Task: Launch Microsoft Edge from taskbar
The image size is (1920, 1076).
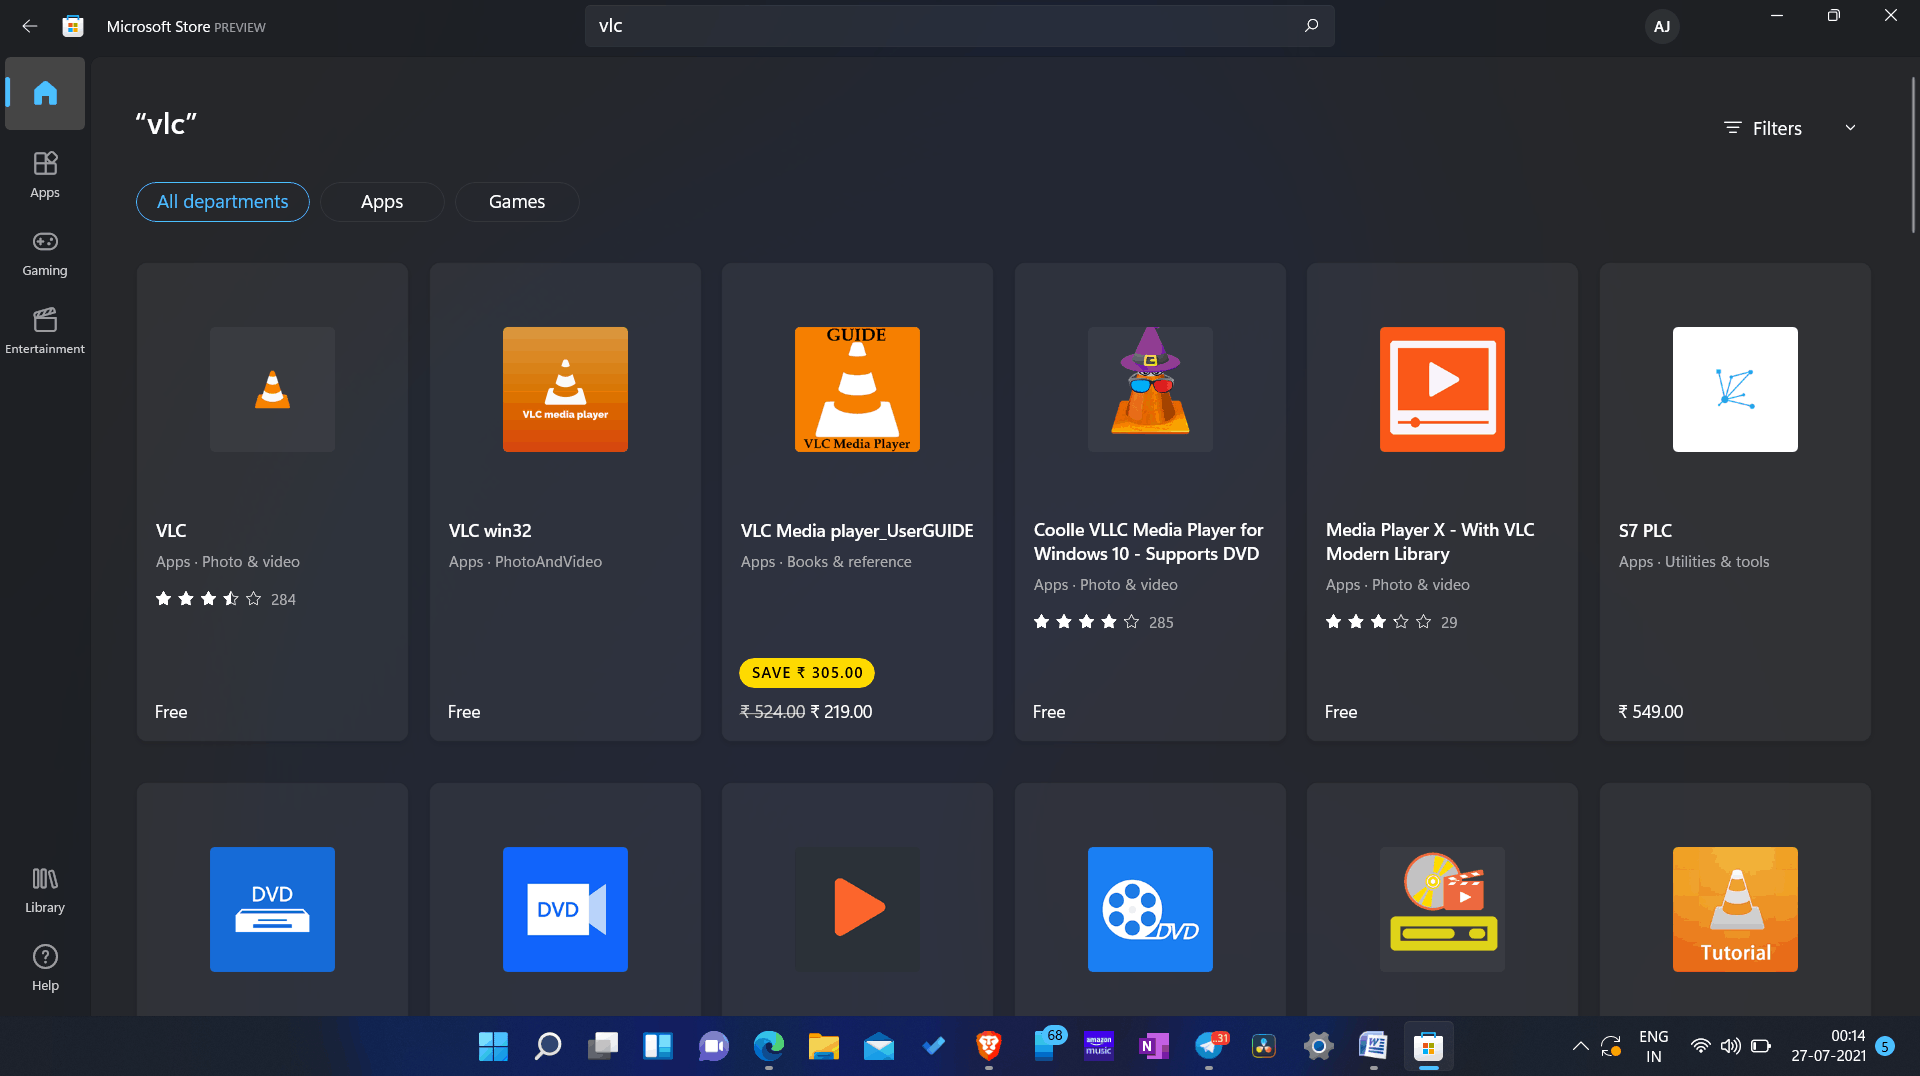Action: tap(768, 1046)
